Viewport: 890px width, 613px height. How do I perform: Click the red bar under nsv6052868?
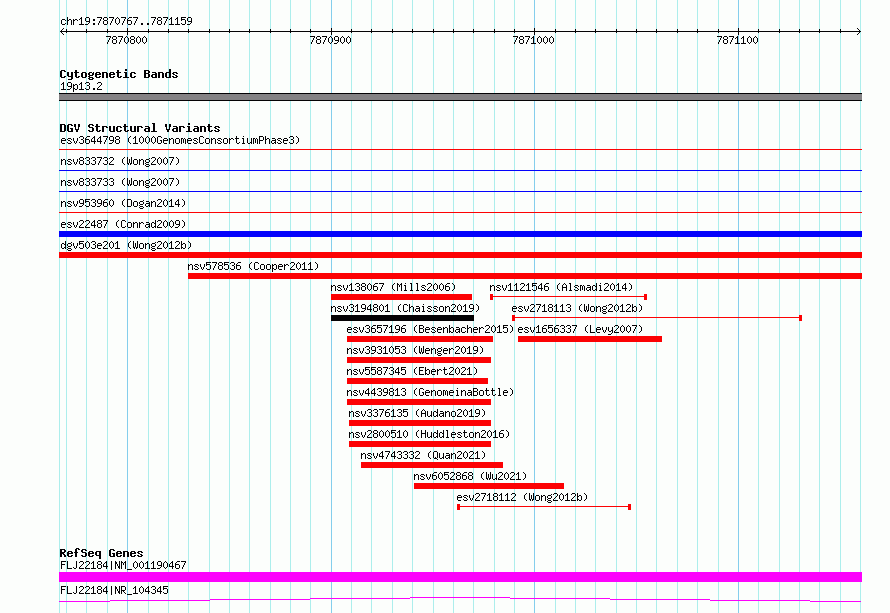(x=489, y=486)
